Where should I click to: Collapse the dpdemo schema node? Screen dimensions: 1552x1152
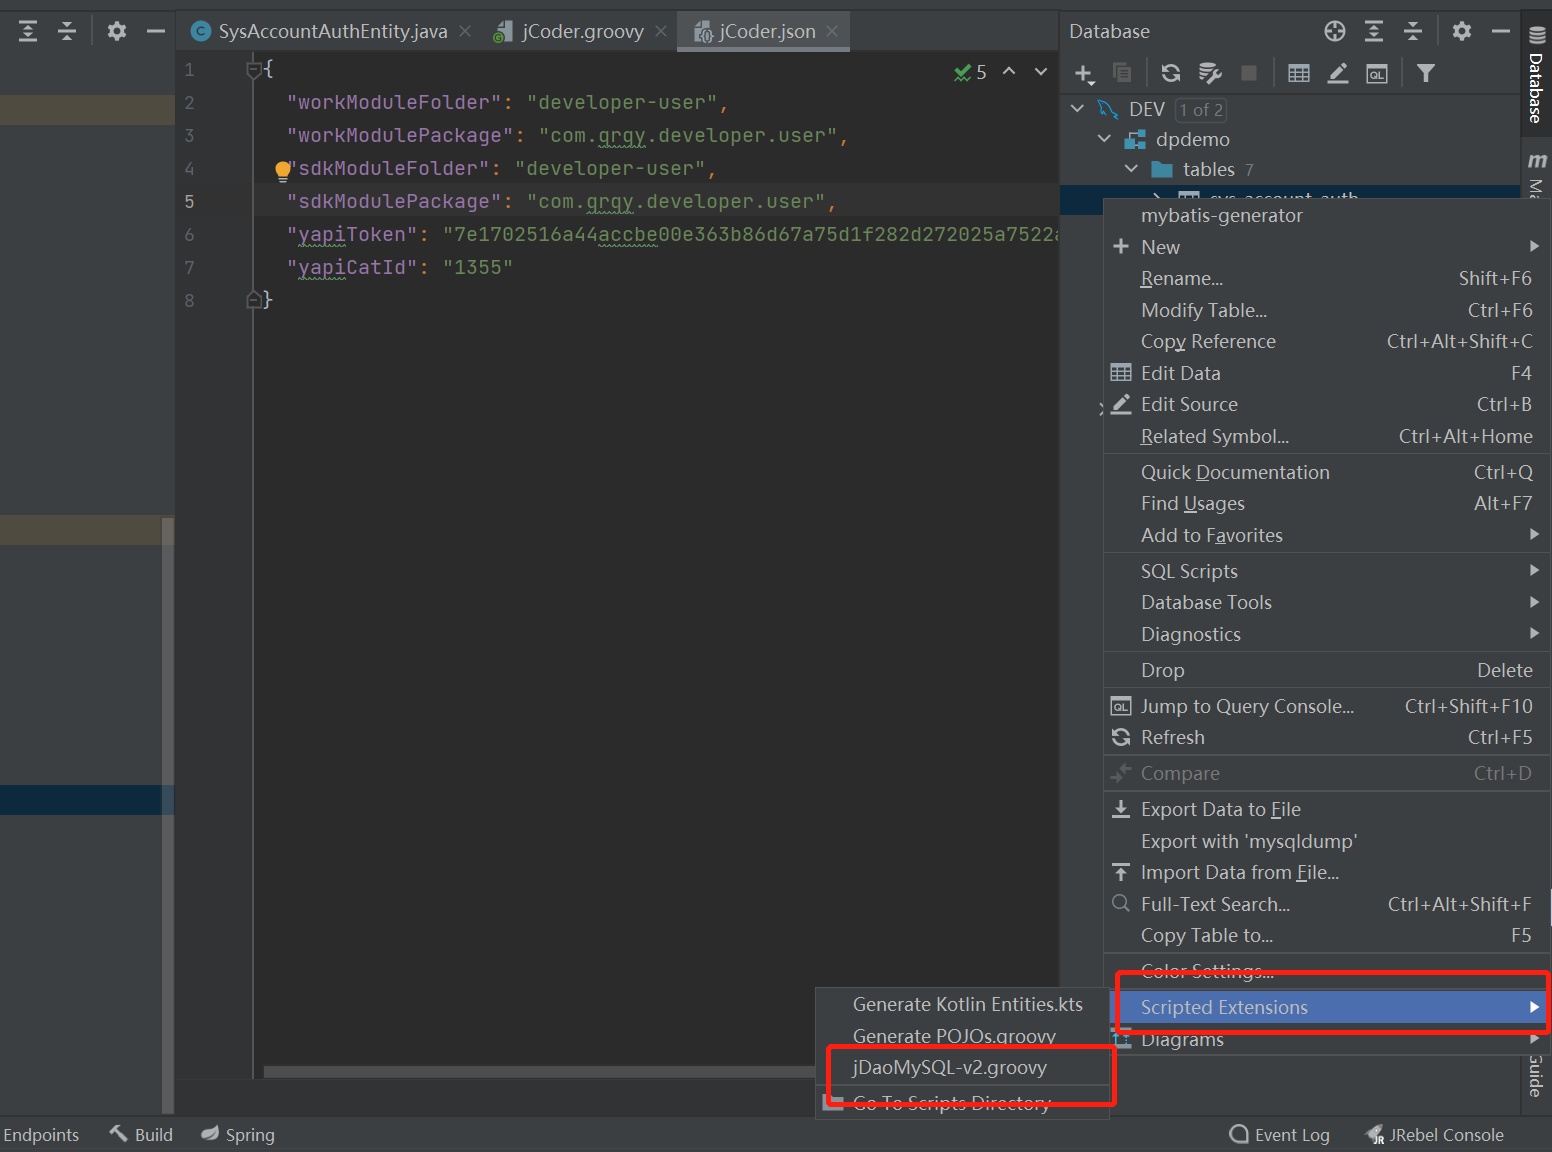pyautogui.click(x=1104, y=139)
